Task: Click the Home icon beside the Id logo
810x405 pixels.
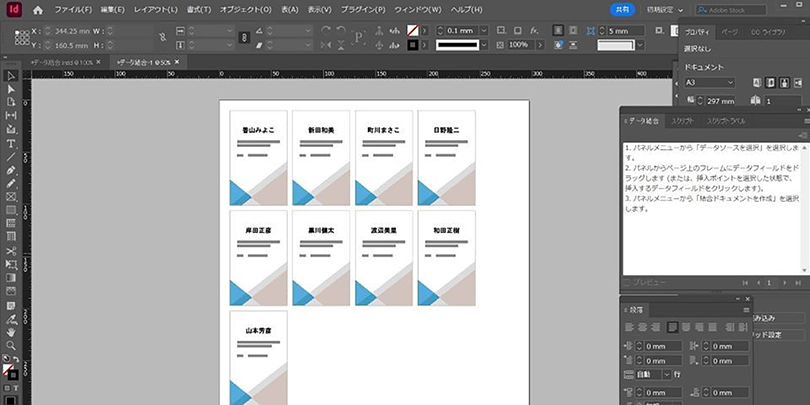Action: (x=38, y=9)
